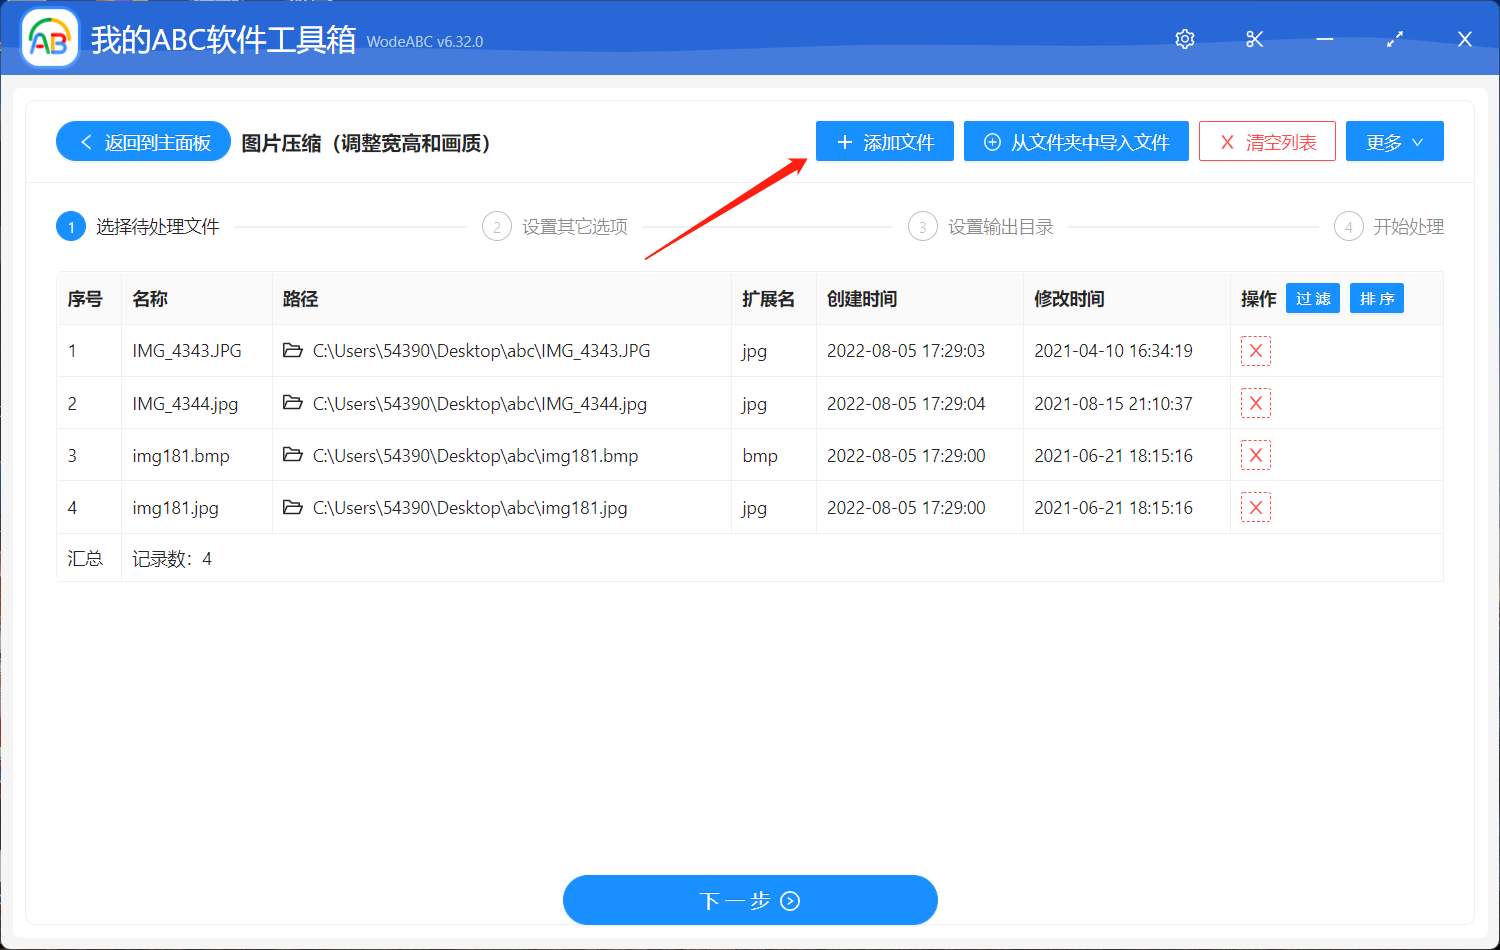
Task: Click the scissors icon in the title bar
Action: [x=1254, y=39]
